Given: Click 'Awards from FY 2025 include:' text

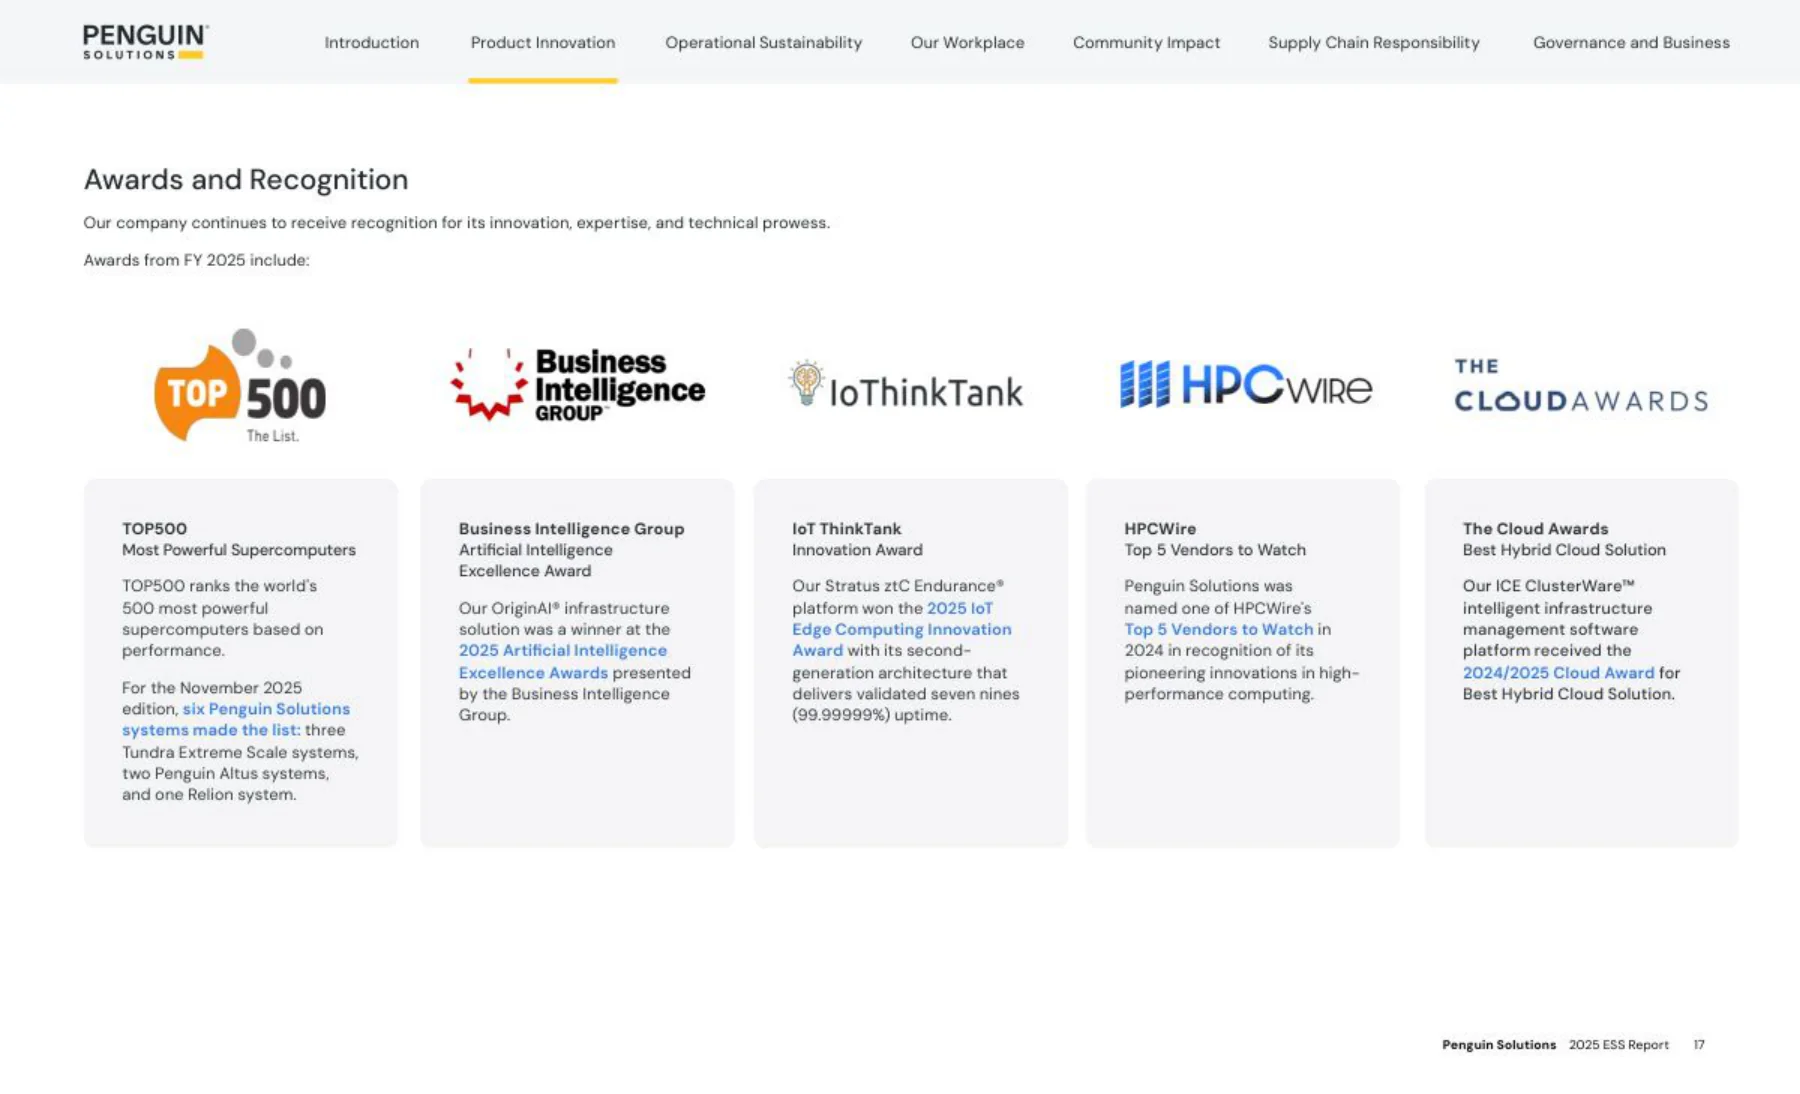Looking at the screenshot, I should click(197, 260).
